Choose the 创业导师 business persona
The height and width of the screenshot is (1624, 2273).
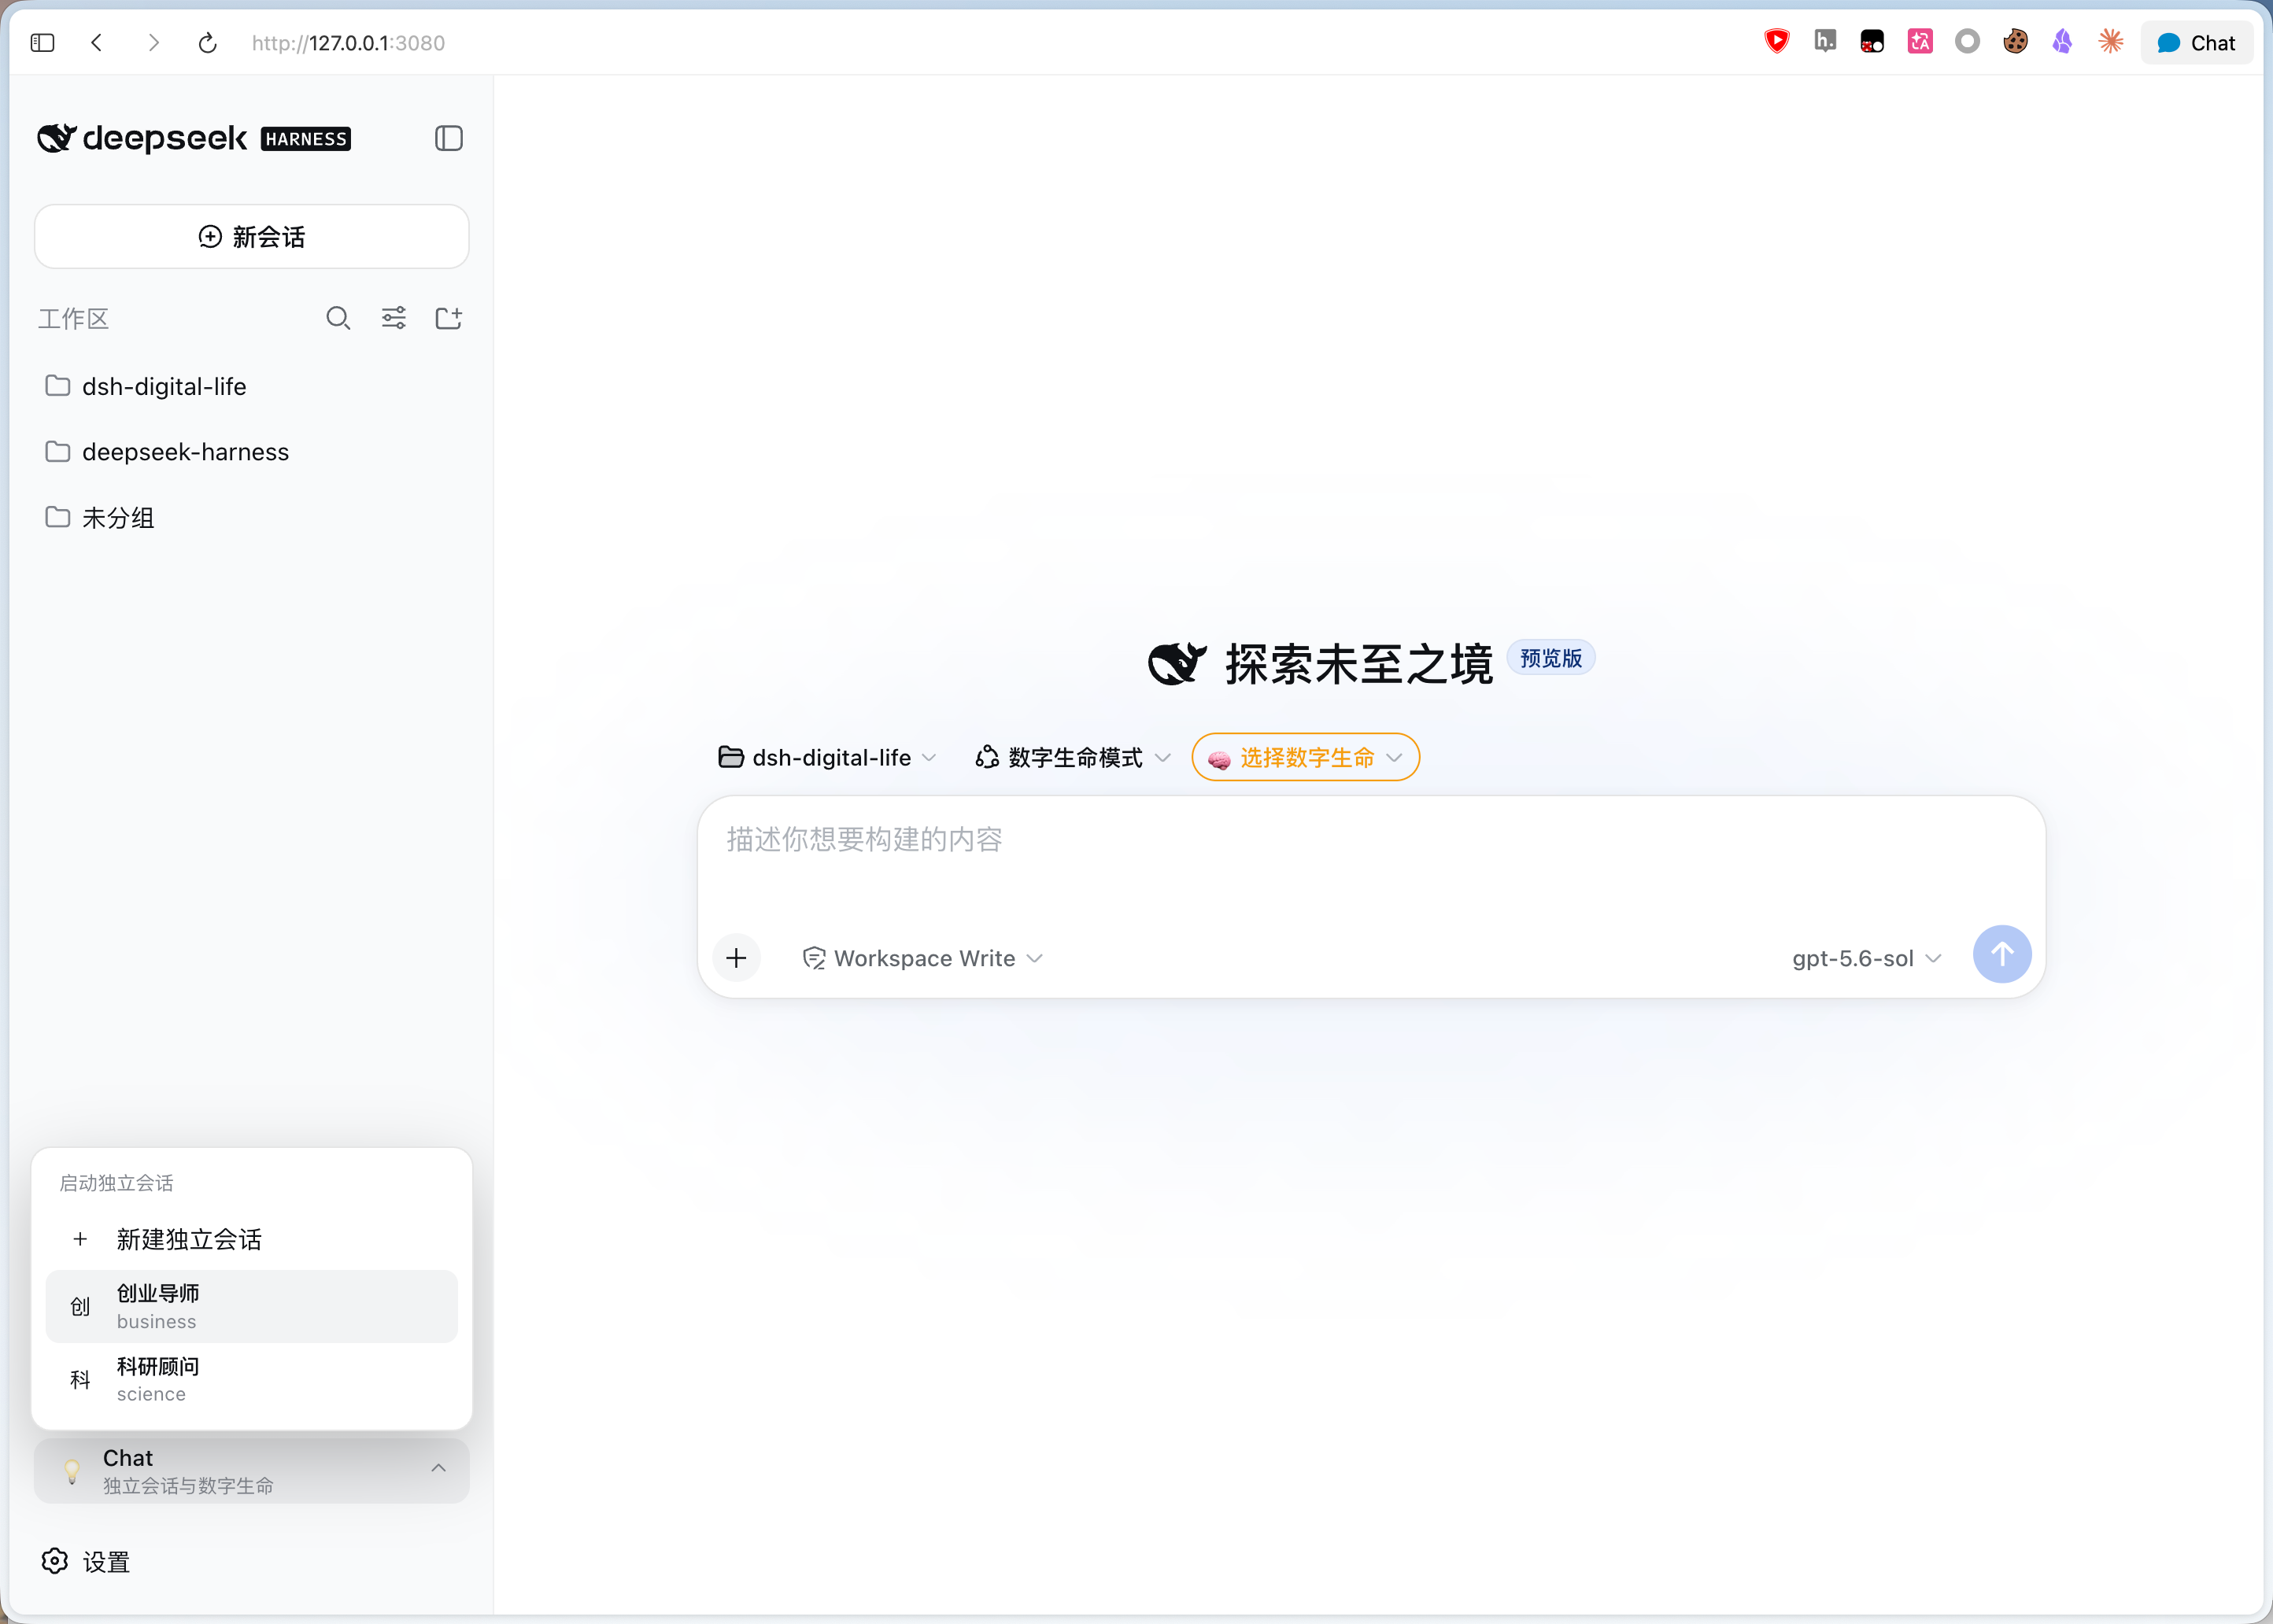[252, 1306]
